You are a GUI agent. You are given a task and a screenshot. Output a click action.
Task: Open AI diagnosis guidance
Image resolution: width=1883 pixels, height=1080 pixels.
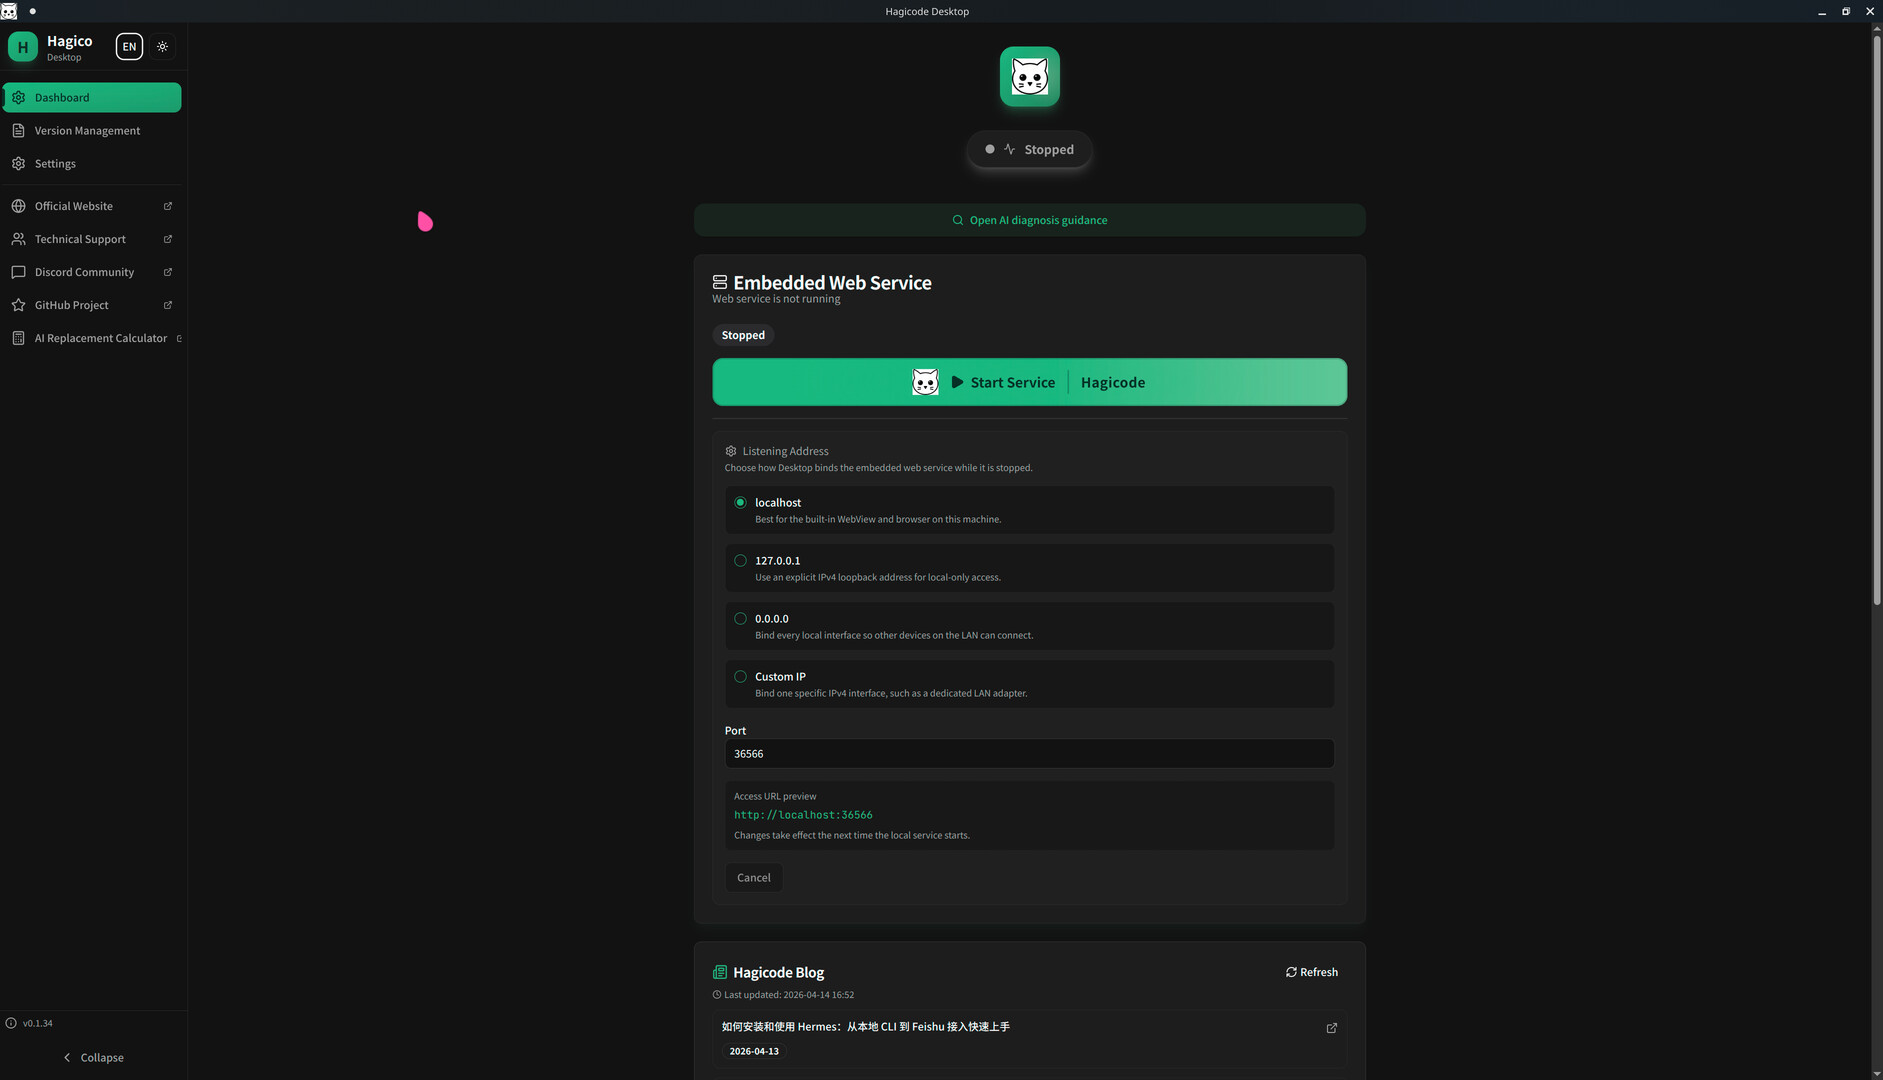[x=1029, y=220]
